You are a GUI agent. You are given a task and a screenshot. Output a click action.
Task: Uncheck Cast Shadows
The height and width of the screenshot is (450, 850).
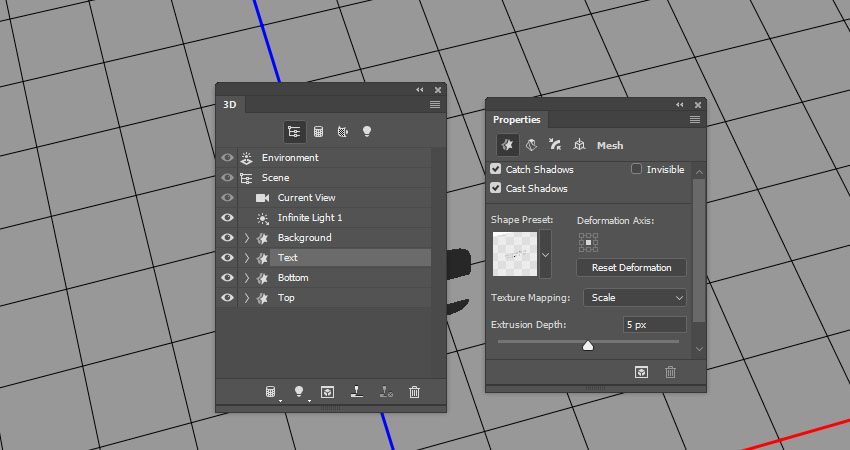(495, 188)
